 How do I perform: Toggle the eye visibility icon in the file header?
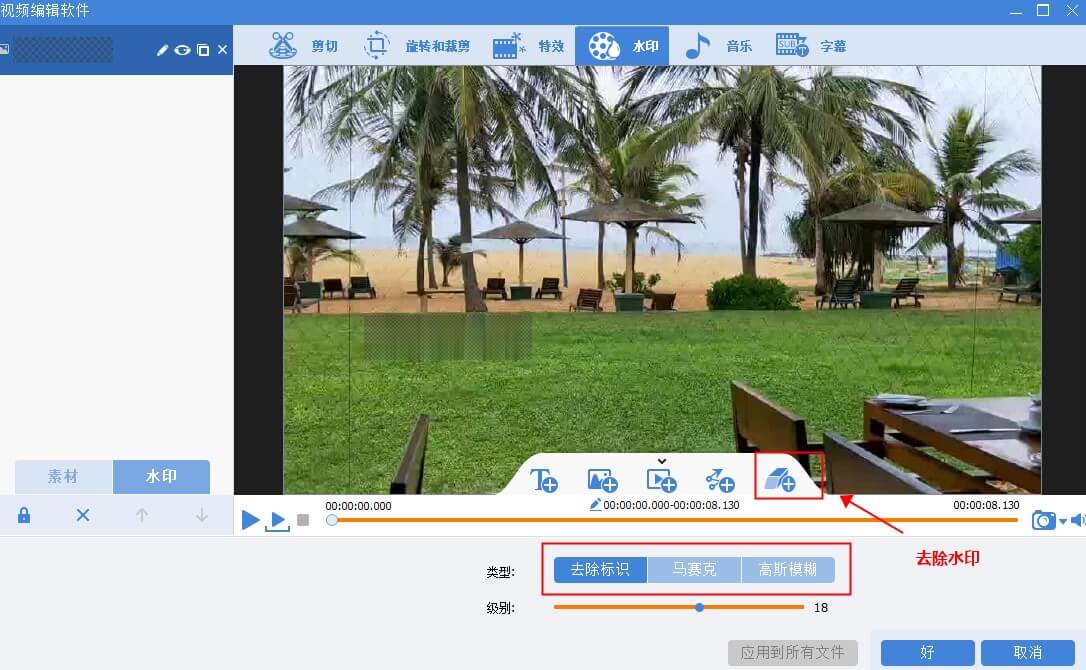point(182,50)
